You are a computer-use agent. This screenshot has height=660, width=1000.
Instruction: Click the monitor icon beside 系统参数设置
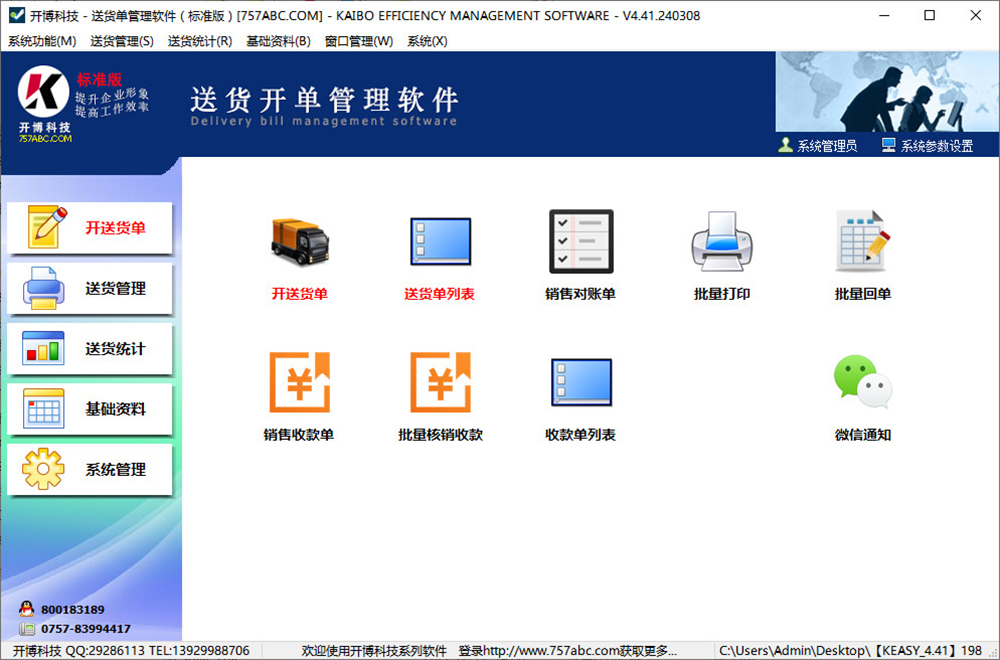(888, 145)
